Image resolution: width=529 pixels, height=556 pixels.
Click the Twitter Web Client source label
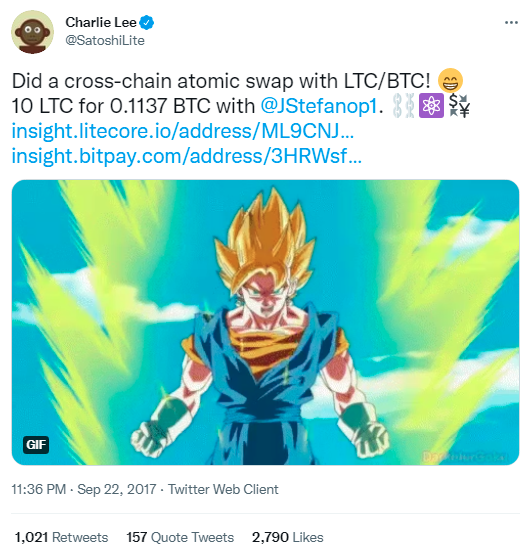[223, 489]
